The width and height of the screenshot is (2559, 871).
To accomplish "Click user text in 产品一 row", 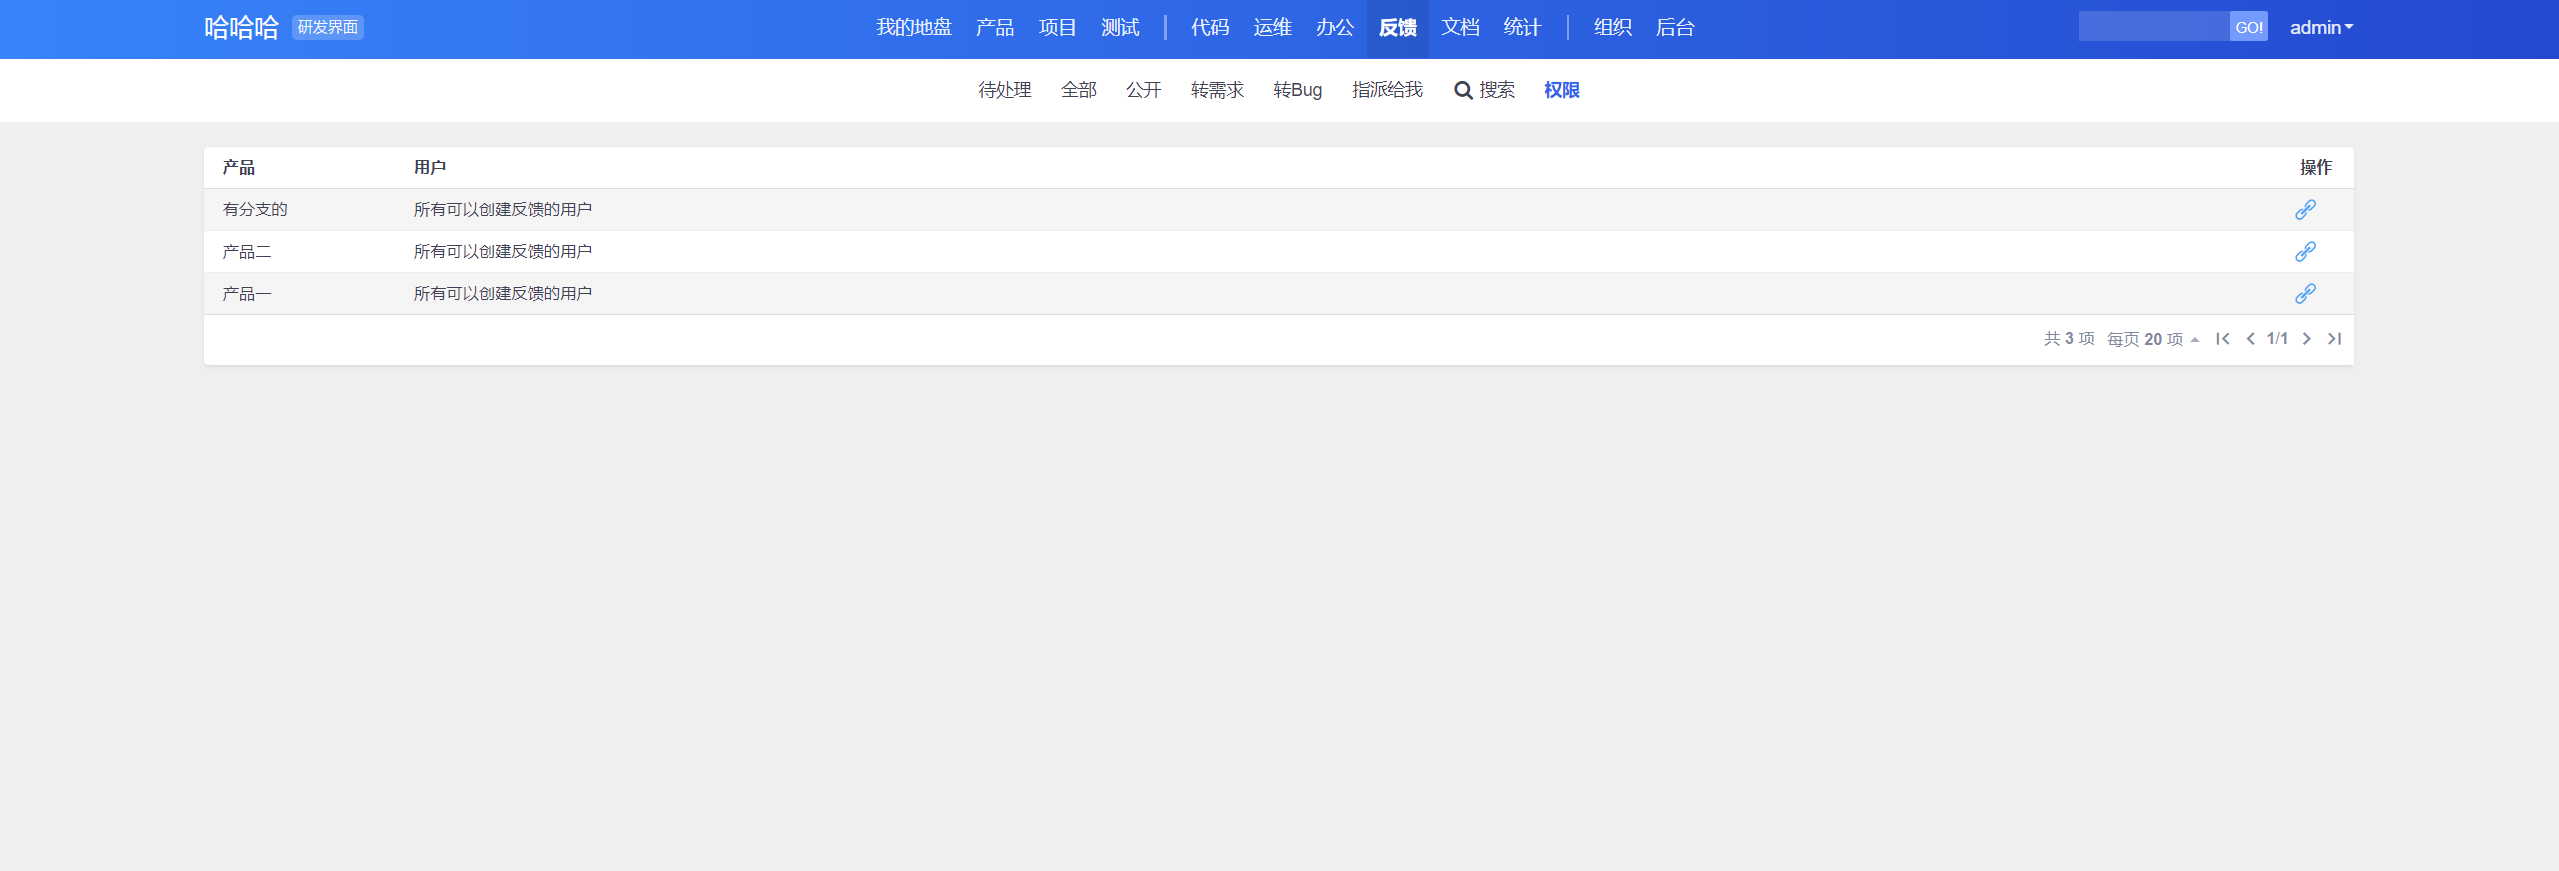I will pos(503,294).
